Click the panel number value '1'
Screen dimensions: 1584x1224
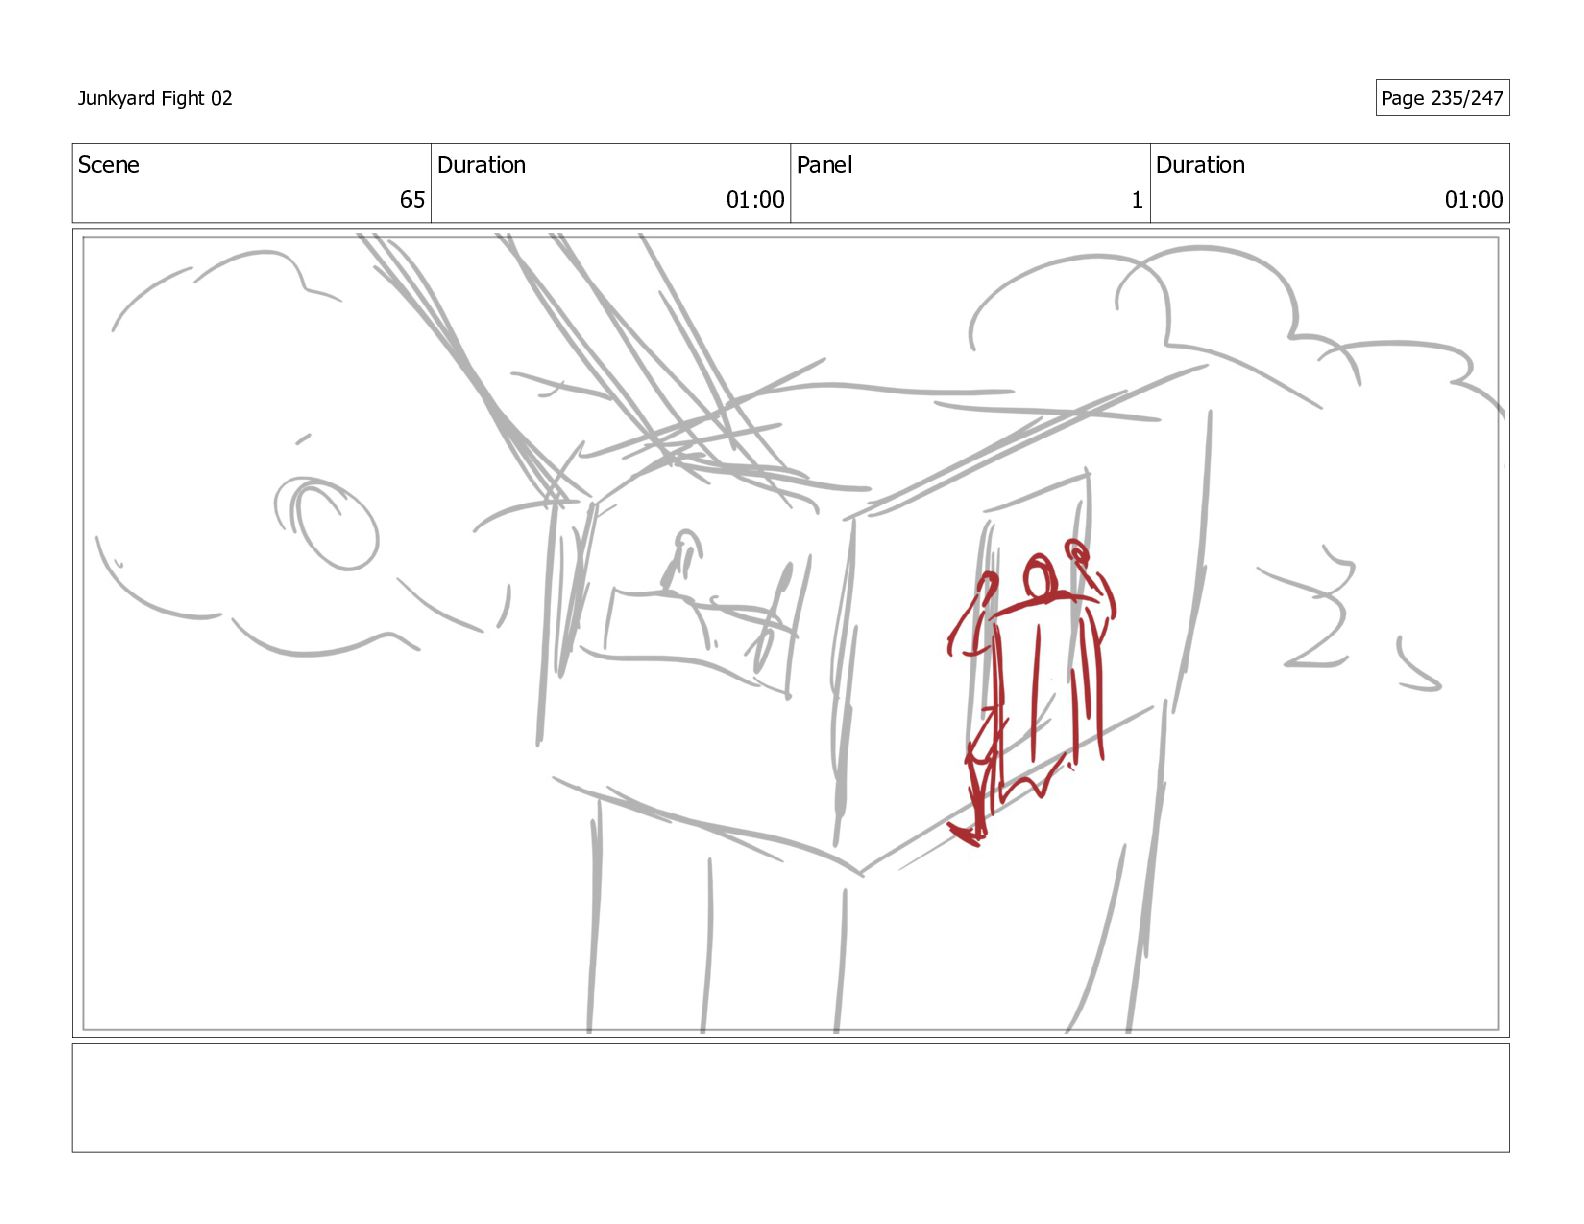point(1136,200)
